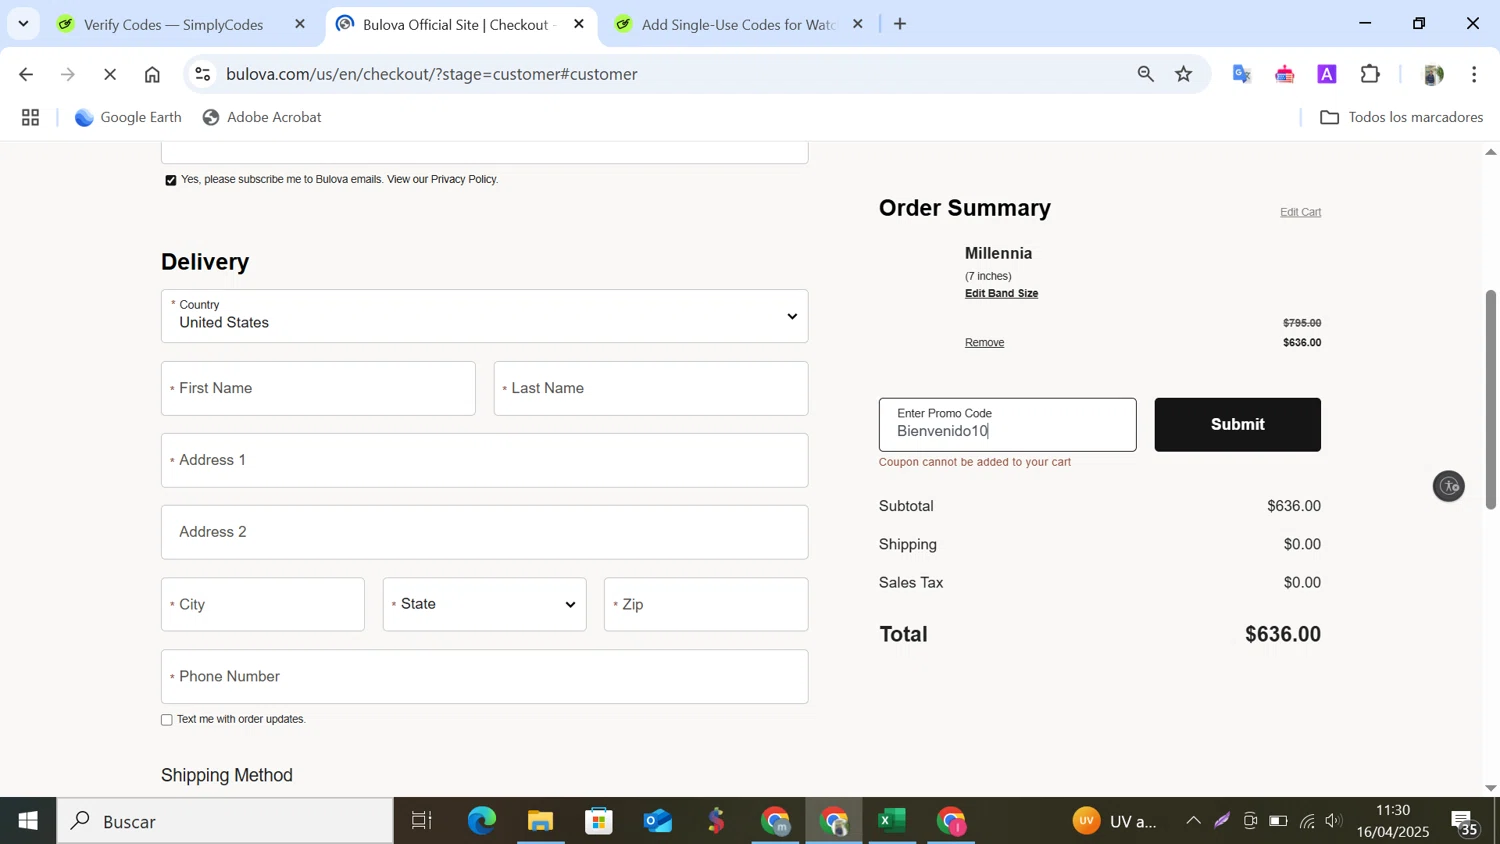Open File Explorer from taskbar
This screenshot has height=844, width=1500.
(540, 822)
